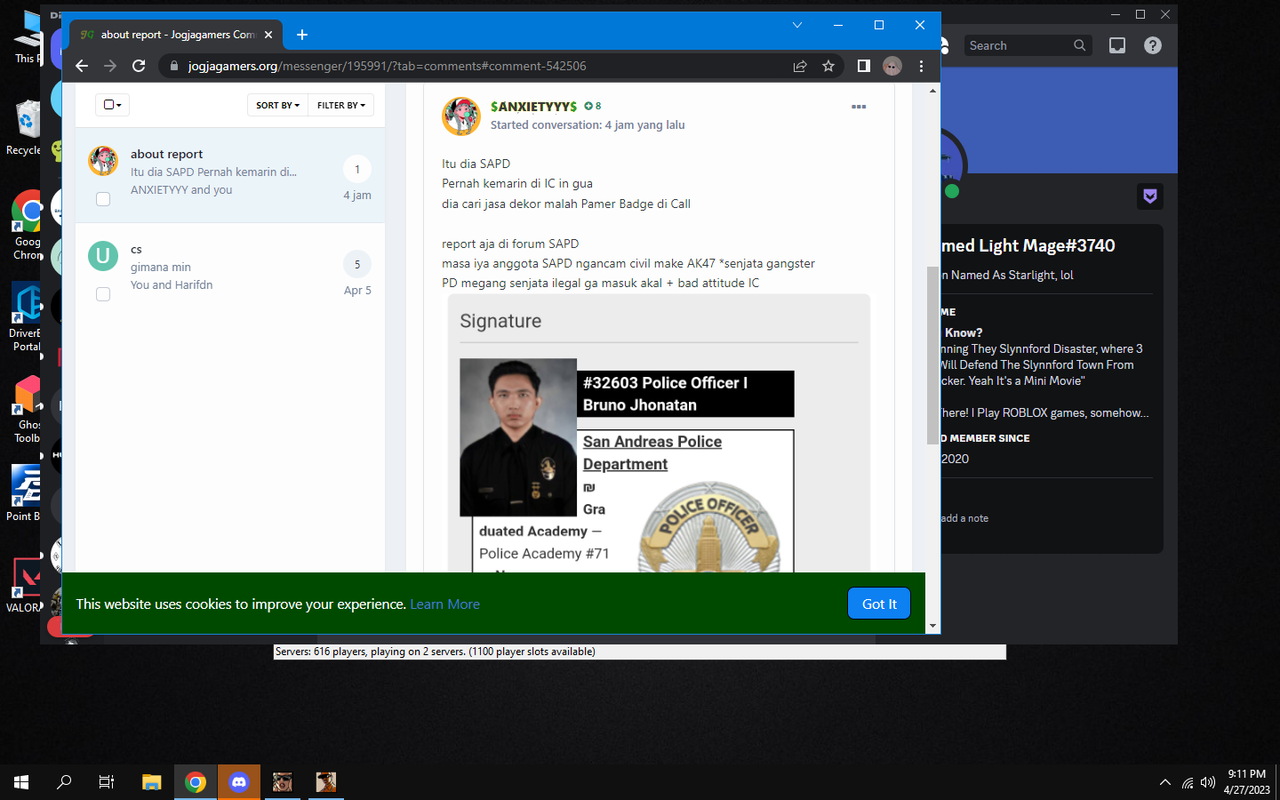Select VALORANT desktop shortcut

(x=25, y=585)
